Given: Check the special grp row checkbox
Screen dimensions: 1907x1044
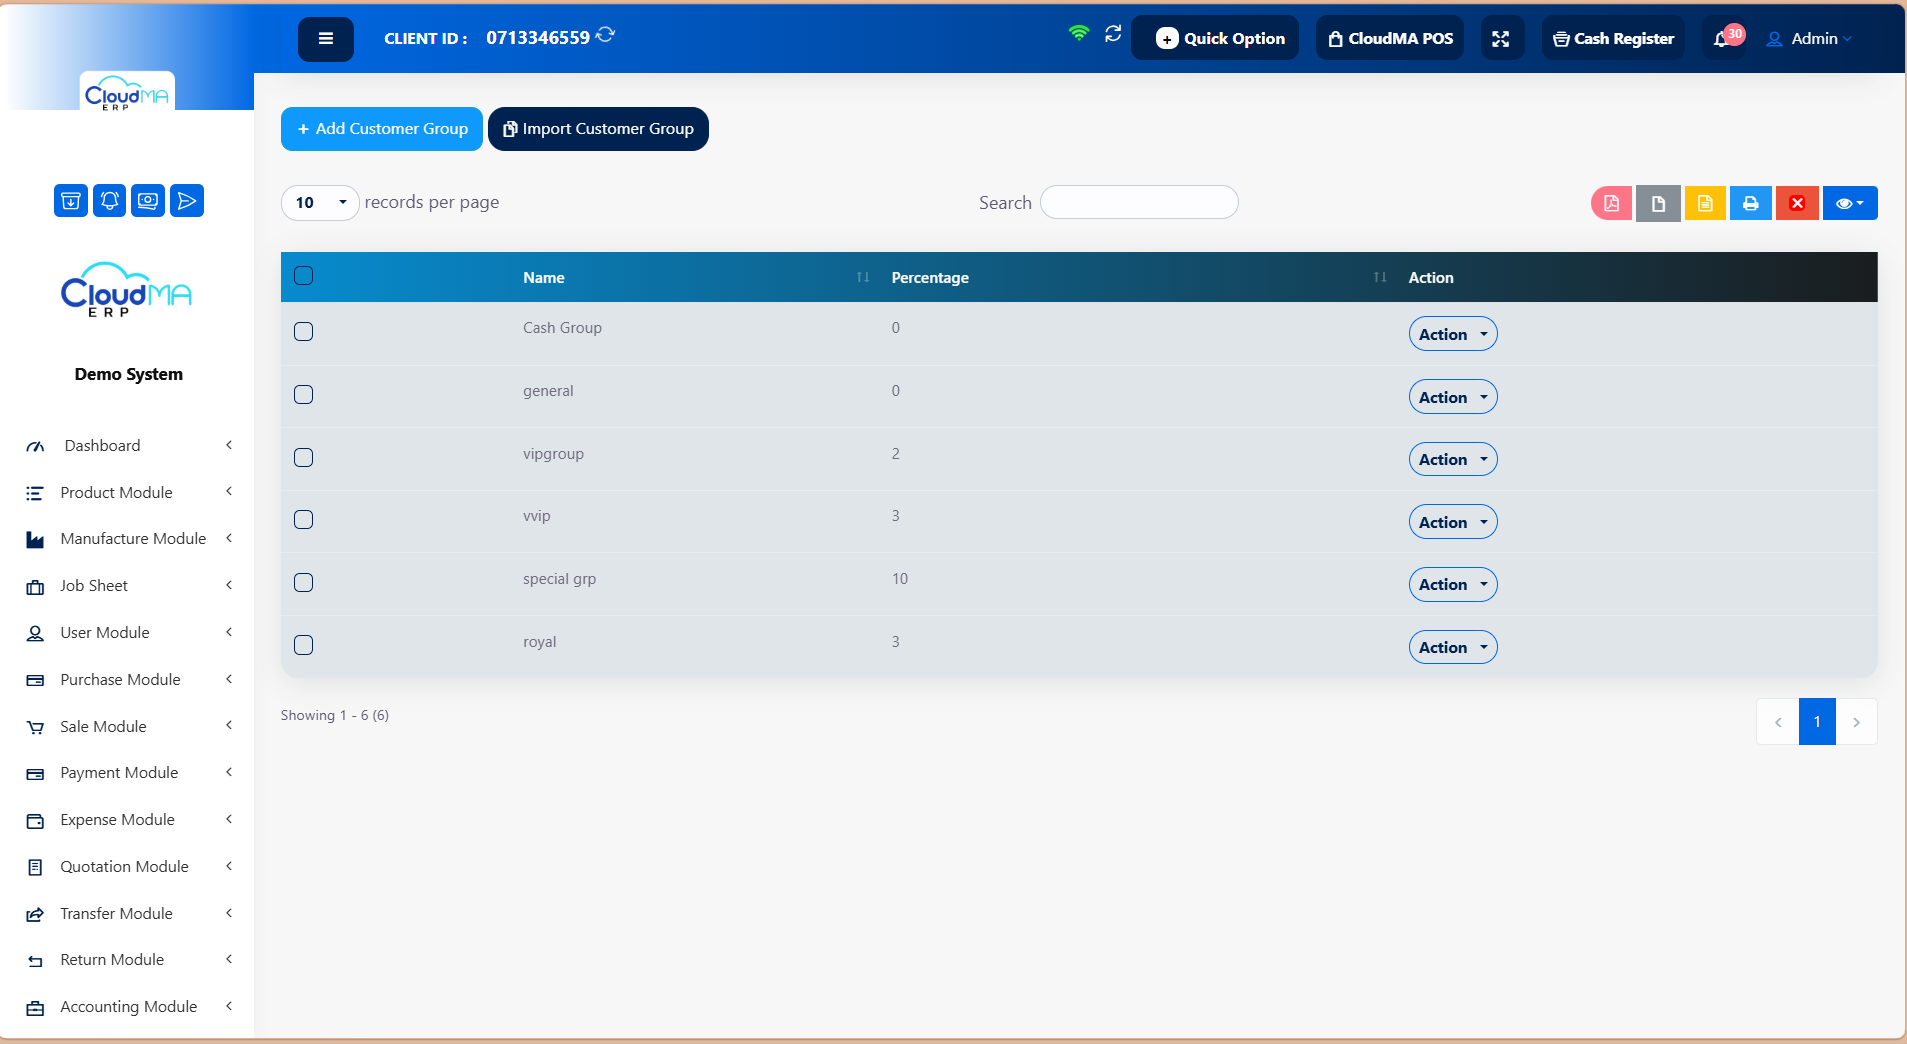Looking at the screenshot, I should [x=304, y=583].
